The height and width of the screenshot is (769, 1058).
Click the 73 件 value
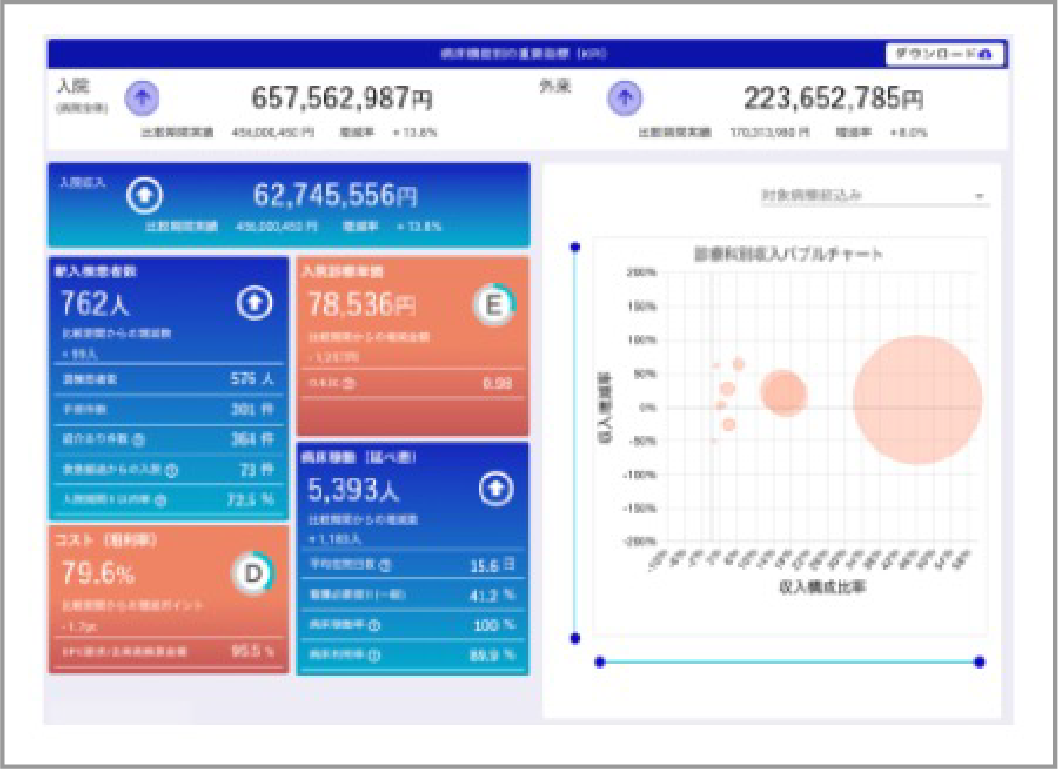pos(256,469)
